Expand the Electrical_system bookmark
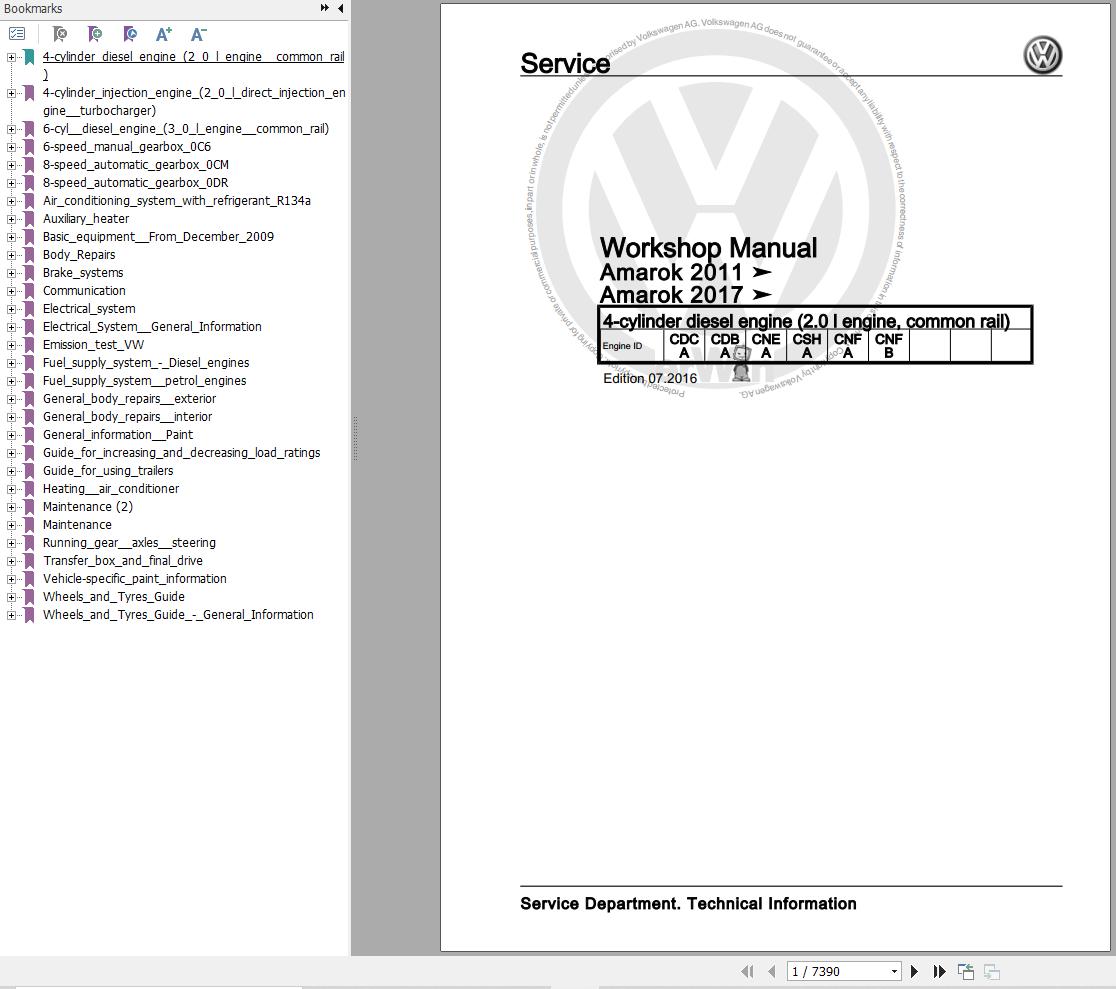The width and height of the screenshot is (1116, 989). pyautogui.click(x=11, y=309)
